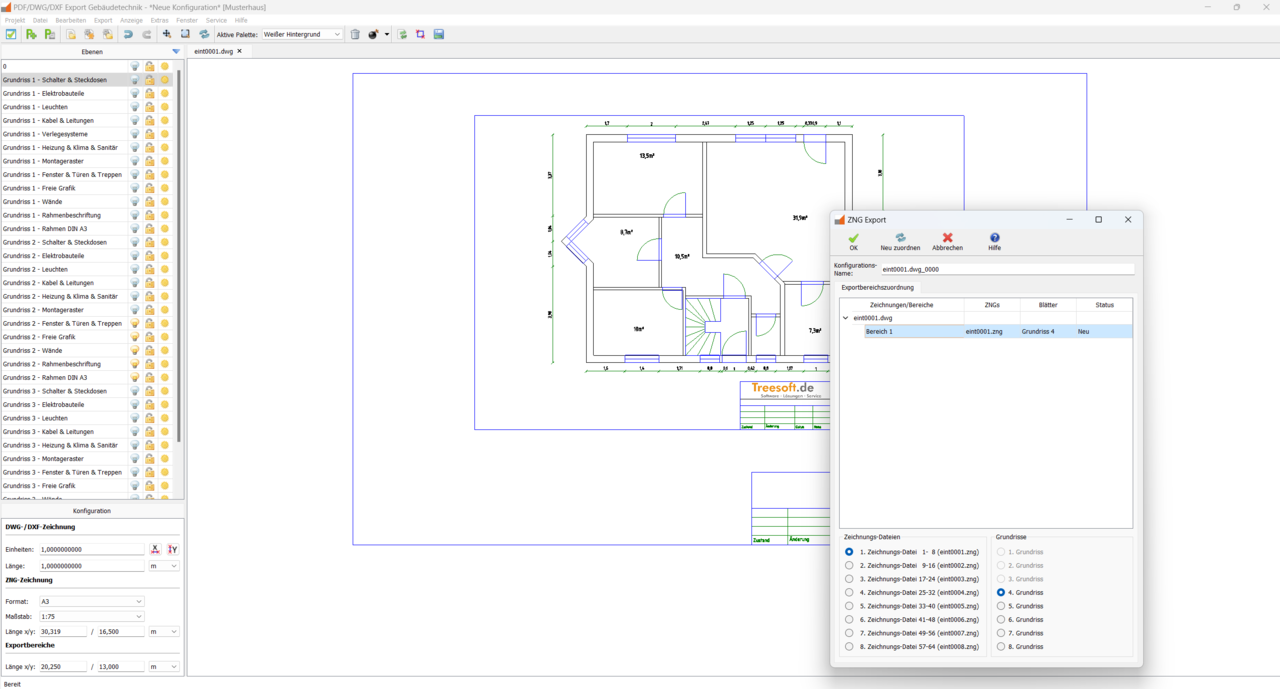
Task: Select the Pan tool in the toolbar
Action: click(167, 34)
